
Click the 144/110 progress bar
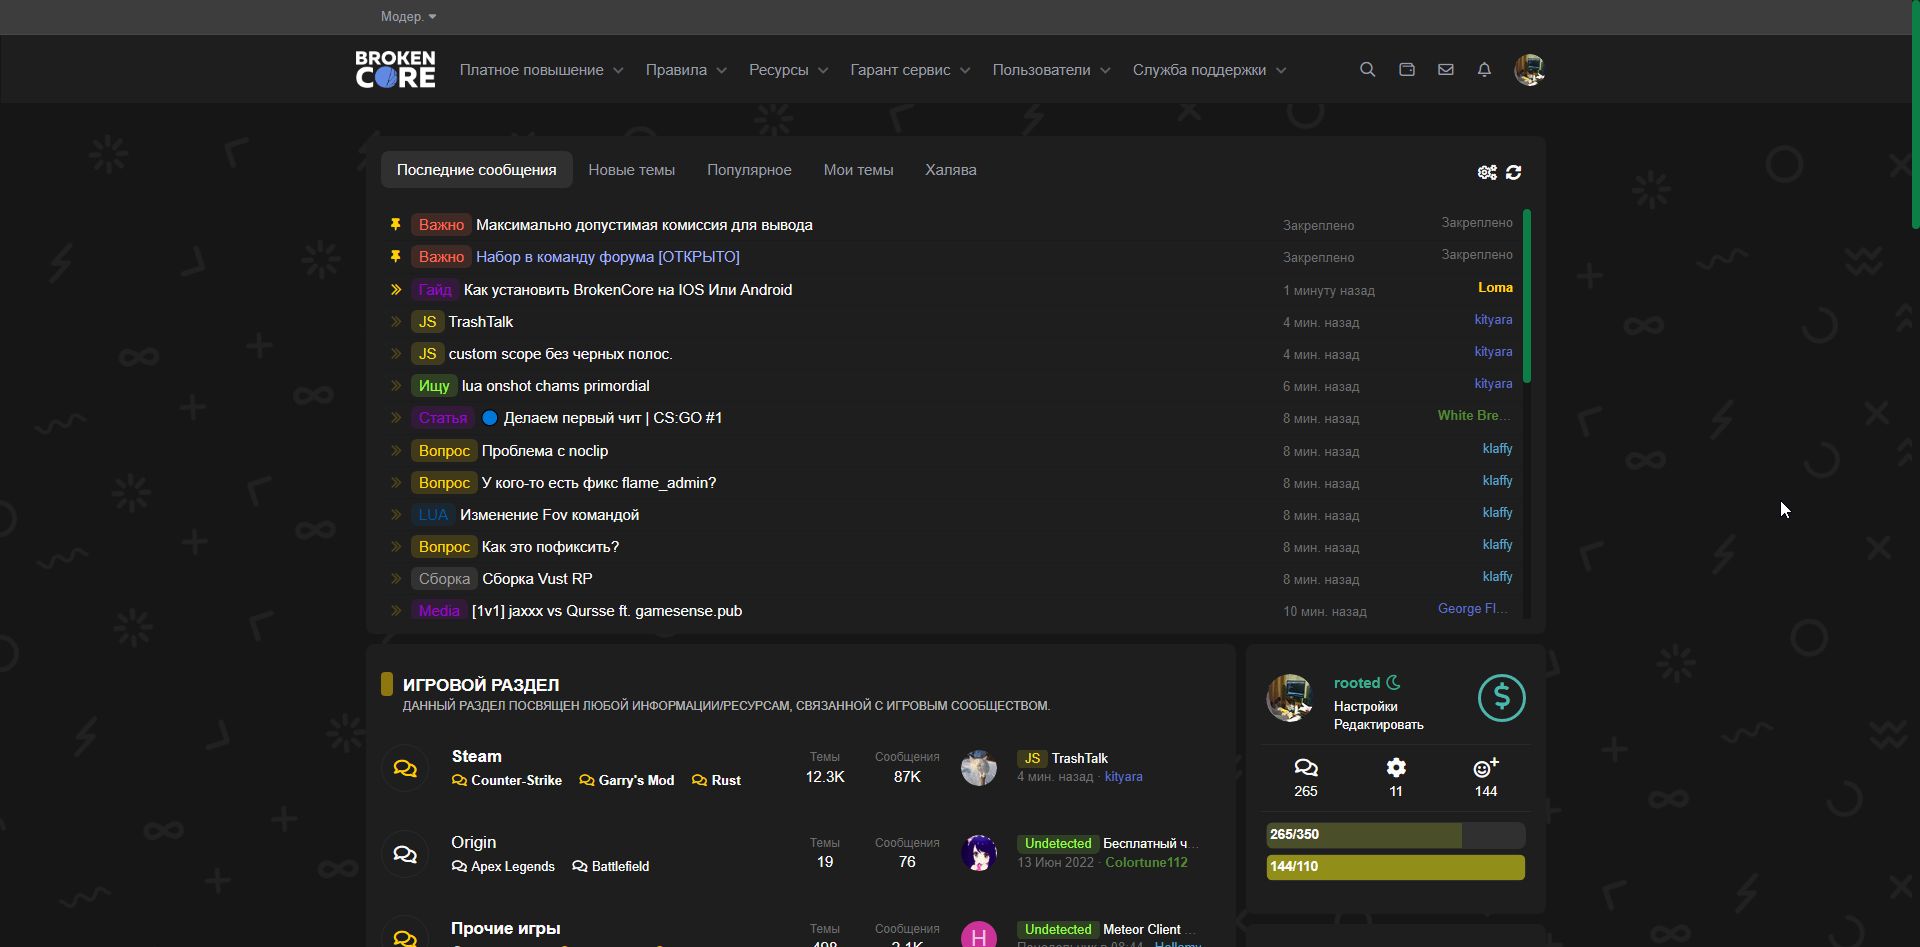click(1395, 867)
